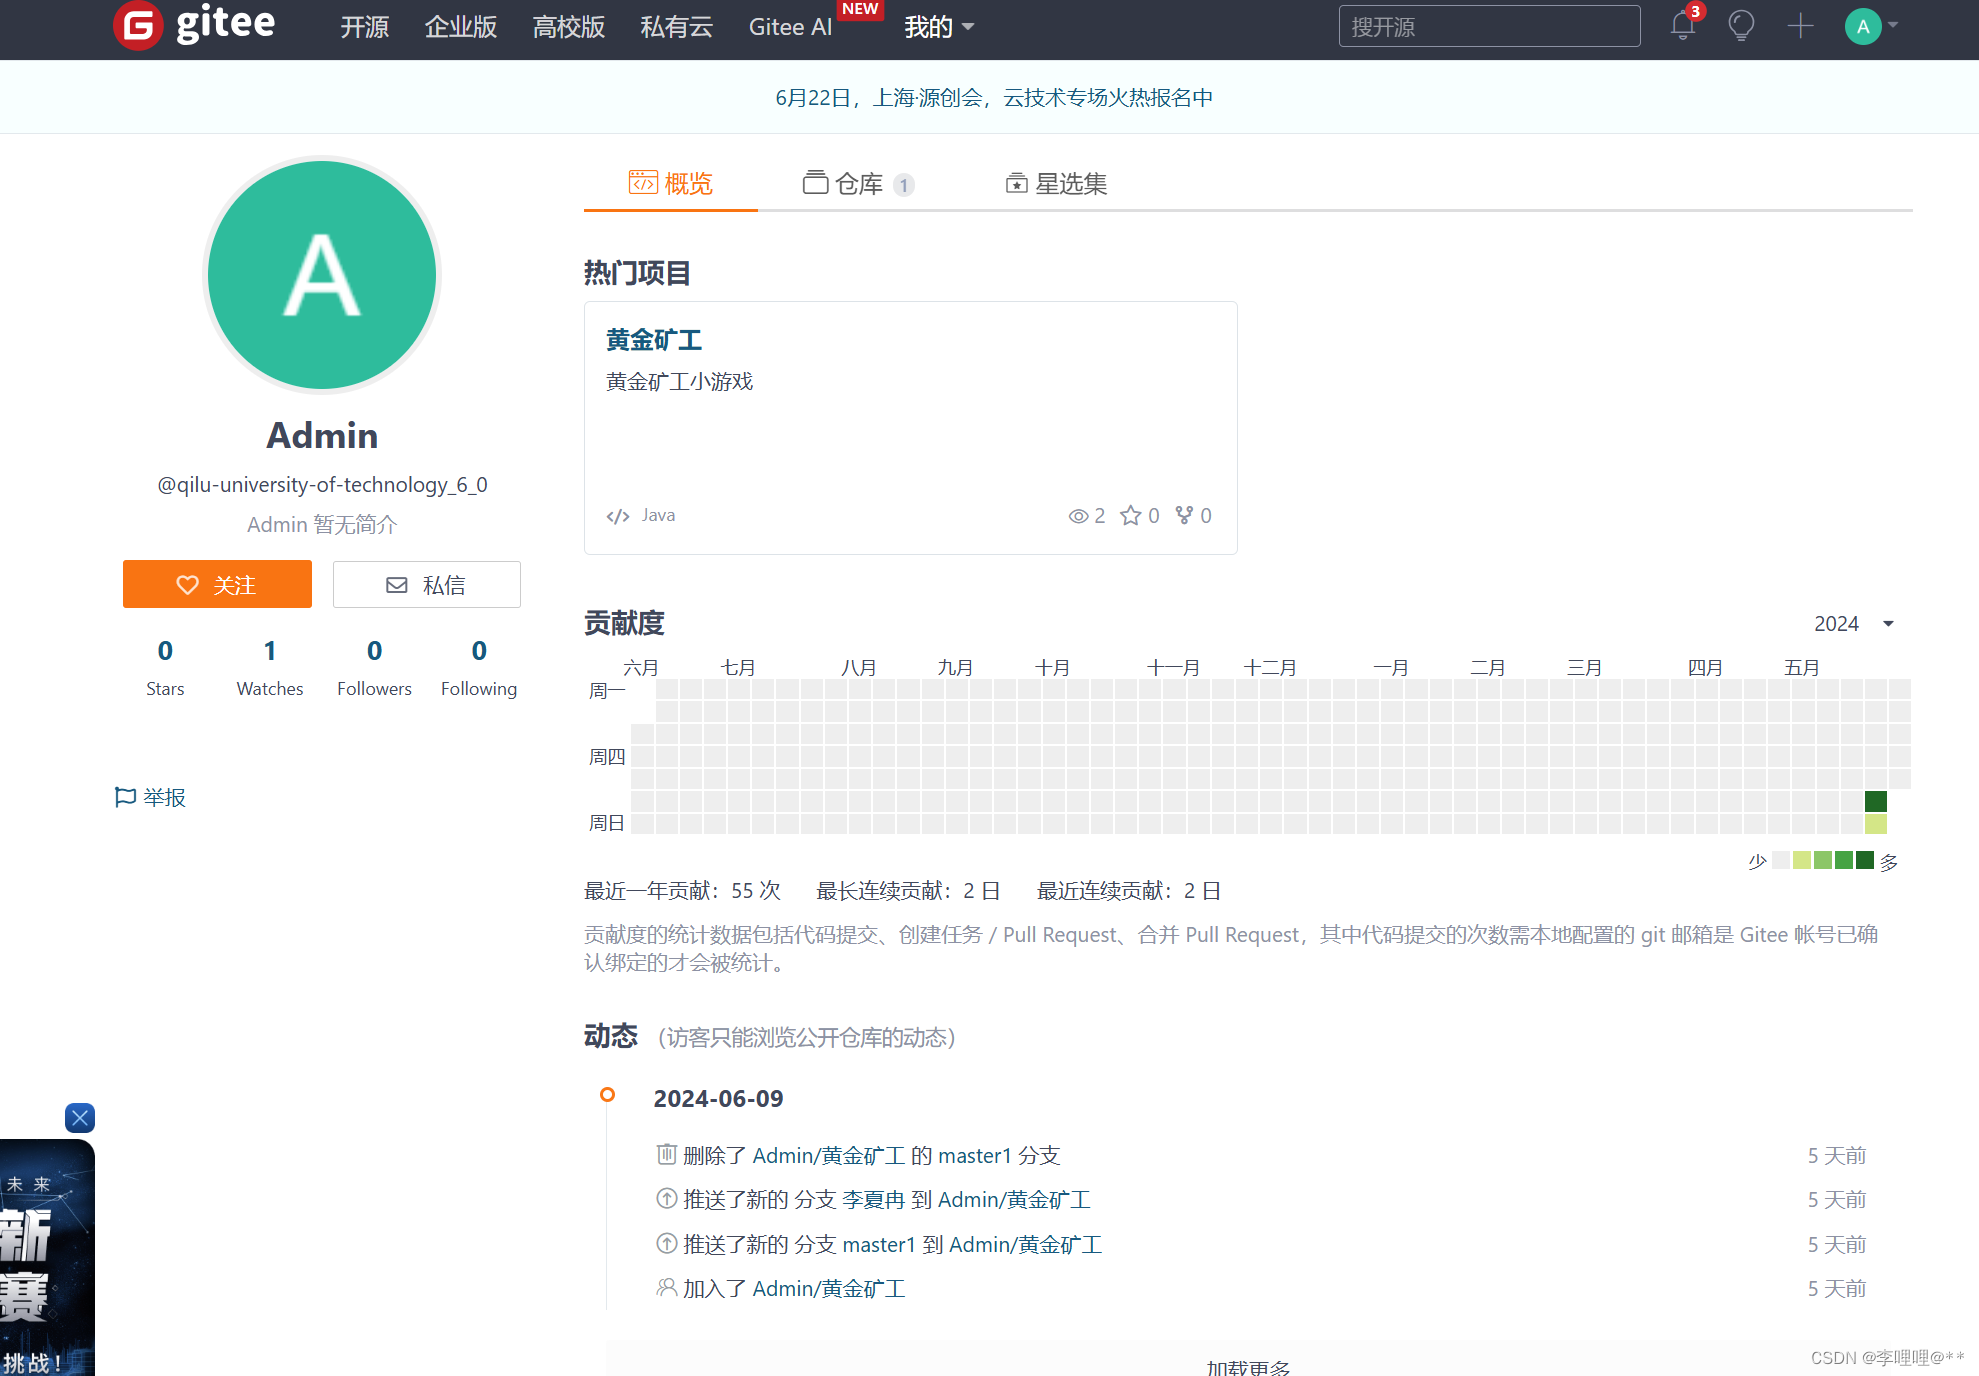Open the notifications bell
1979x1376 pixels.
(x=1683, y=26)
